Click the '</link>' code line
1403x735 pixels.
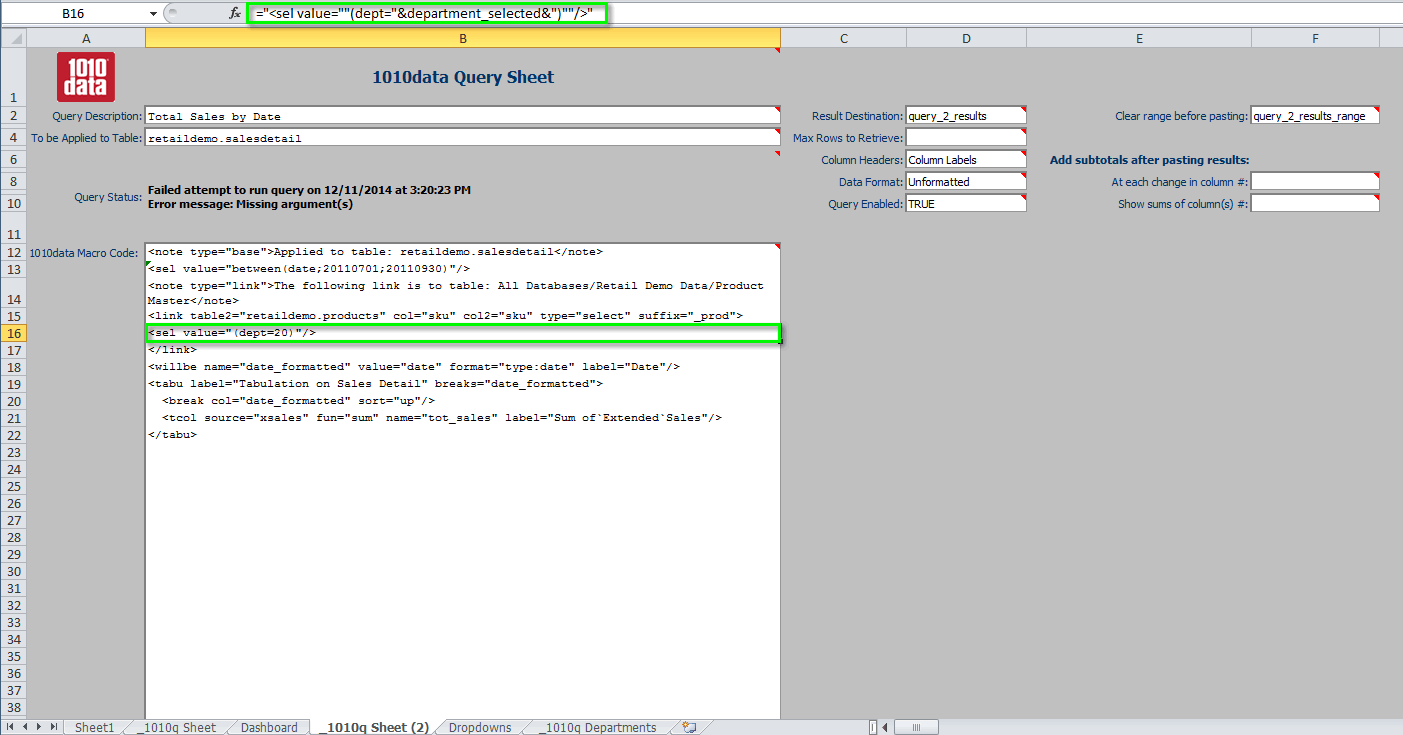click(172, 350)
